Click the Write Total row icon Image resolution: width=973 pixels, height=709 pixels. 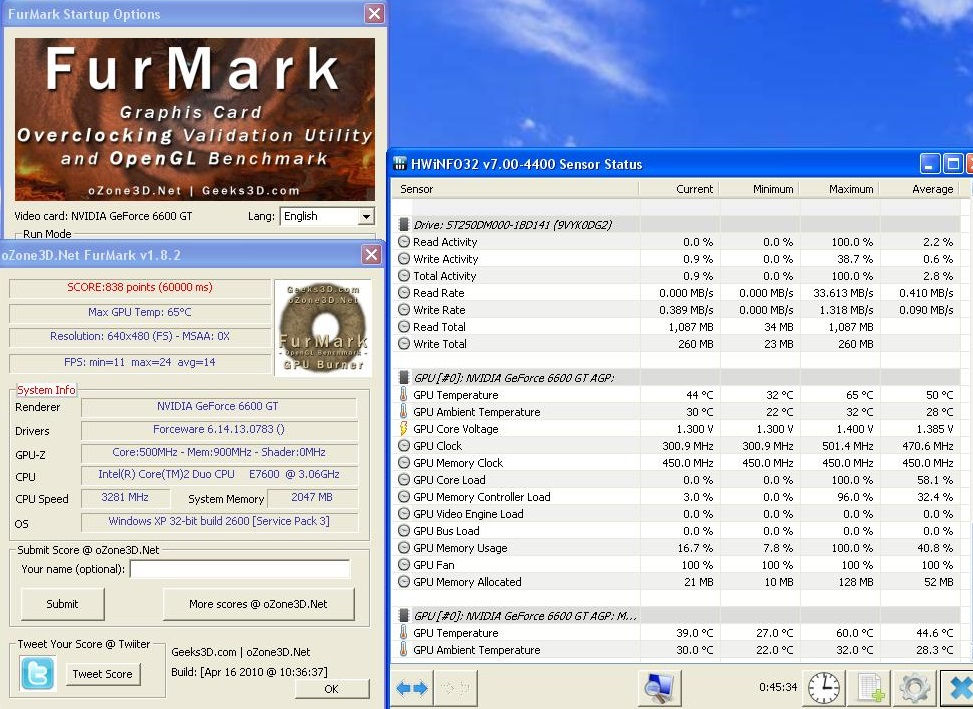coord(404,344)
